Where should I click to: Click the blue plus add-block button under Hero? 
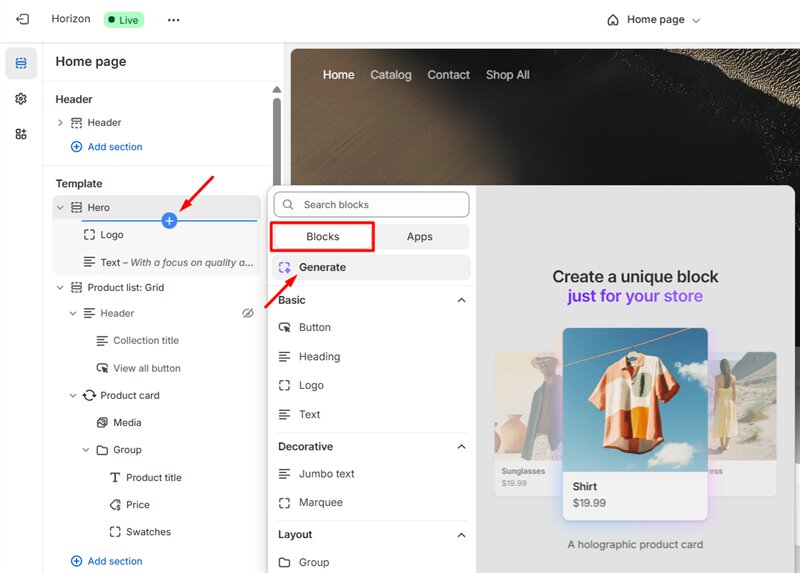tap(169, 220)
